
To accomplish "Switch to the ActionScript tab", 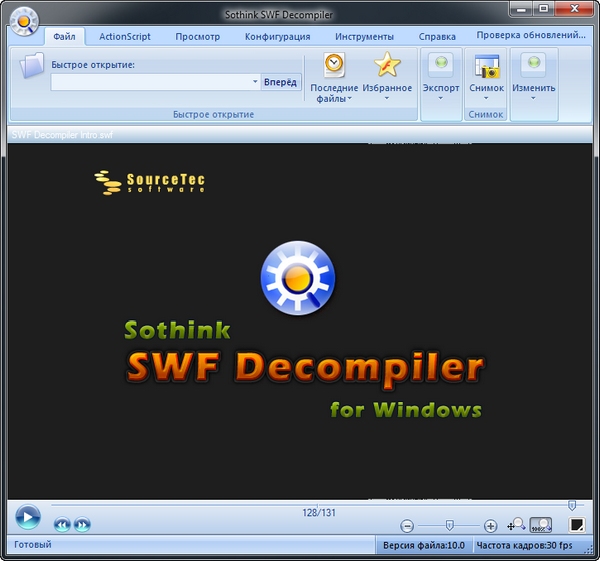I will (125, 36).
